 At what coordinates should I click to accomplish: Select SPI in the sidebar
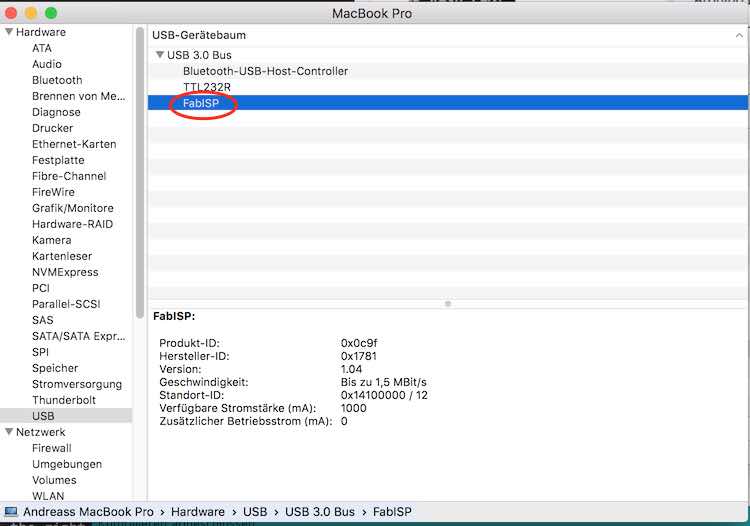[40, 352]
